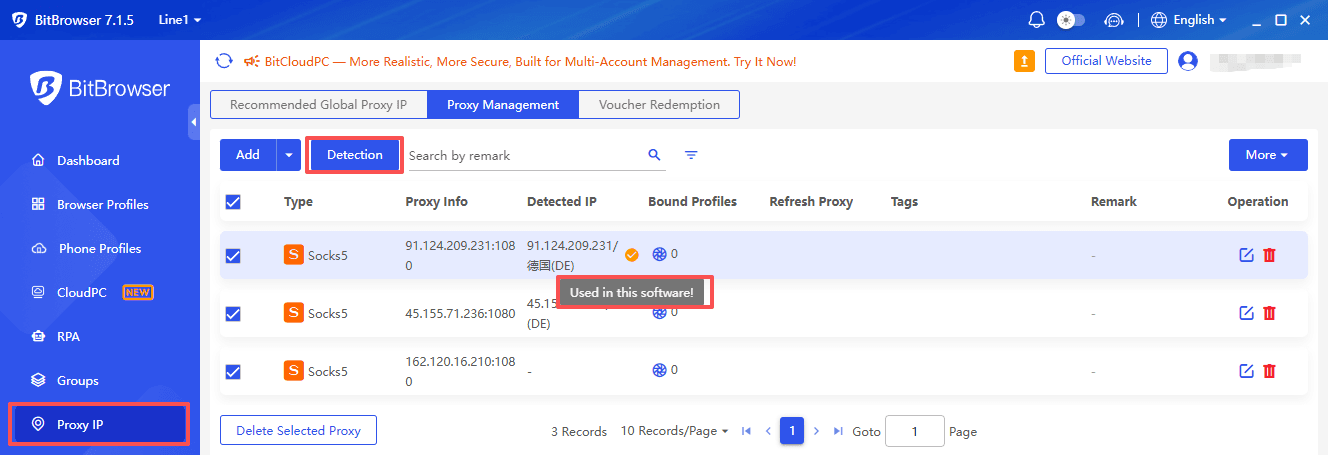This screenshot has height=455, width=1328.
Task: Switch to Voucher Redemption tab
Action: click(659, 104)
